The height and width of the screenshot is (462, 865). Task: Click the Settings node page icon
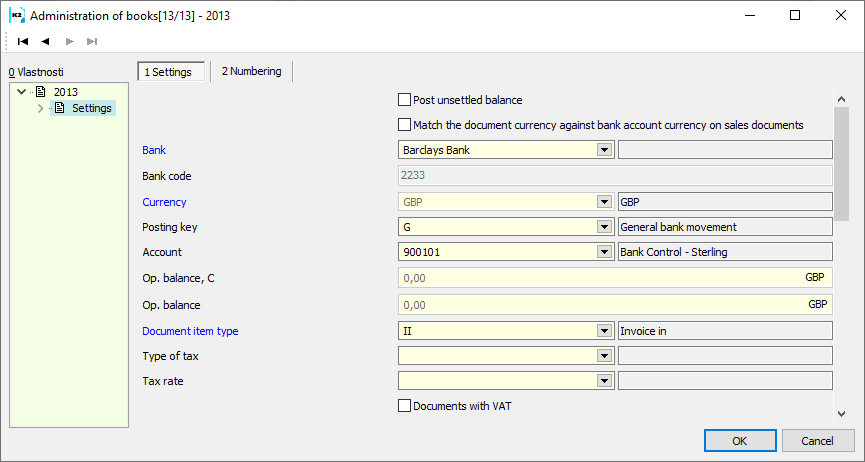pyautogui.click(x=59, y=108)
